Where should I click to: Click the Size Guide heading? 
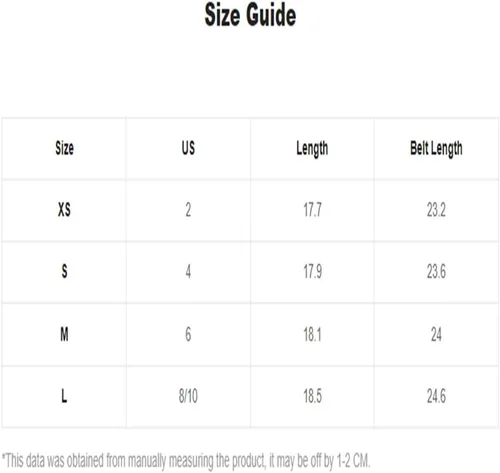(250, 15)
